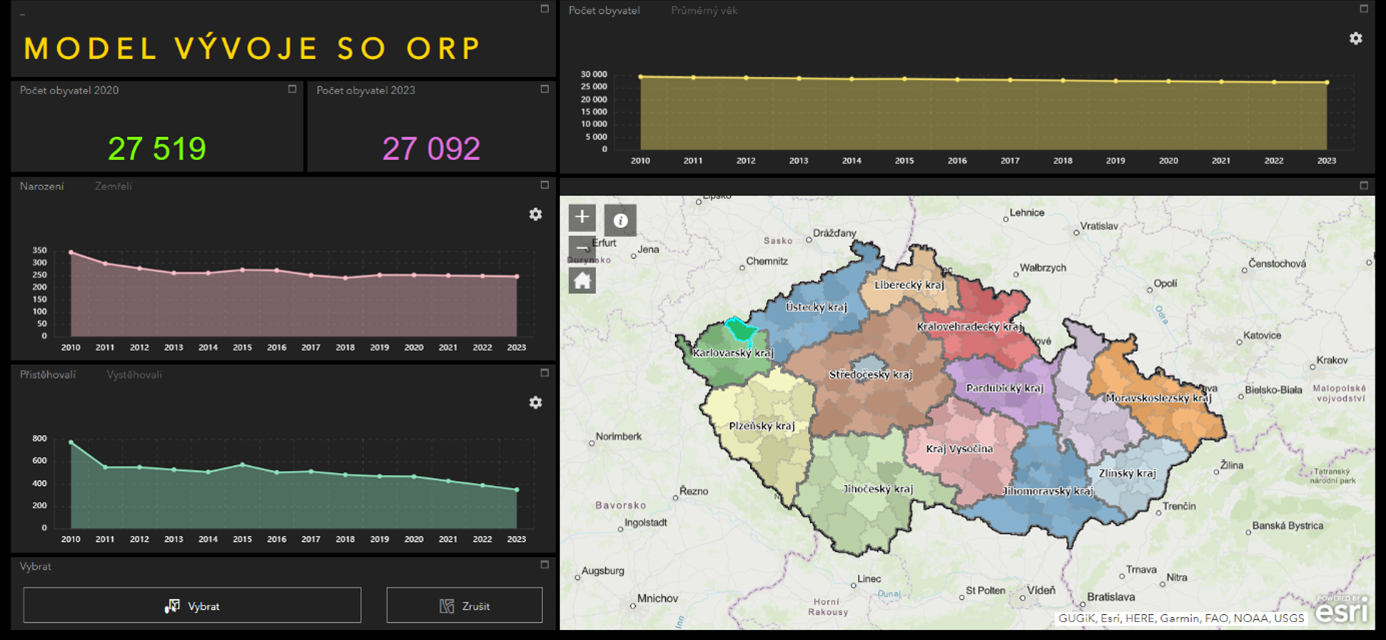Click the Plzeňský kraj region on map

pos(762,426)
